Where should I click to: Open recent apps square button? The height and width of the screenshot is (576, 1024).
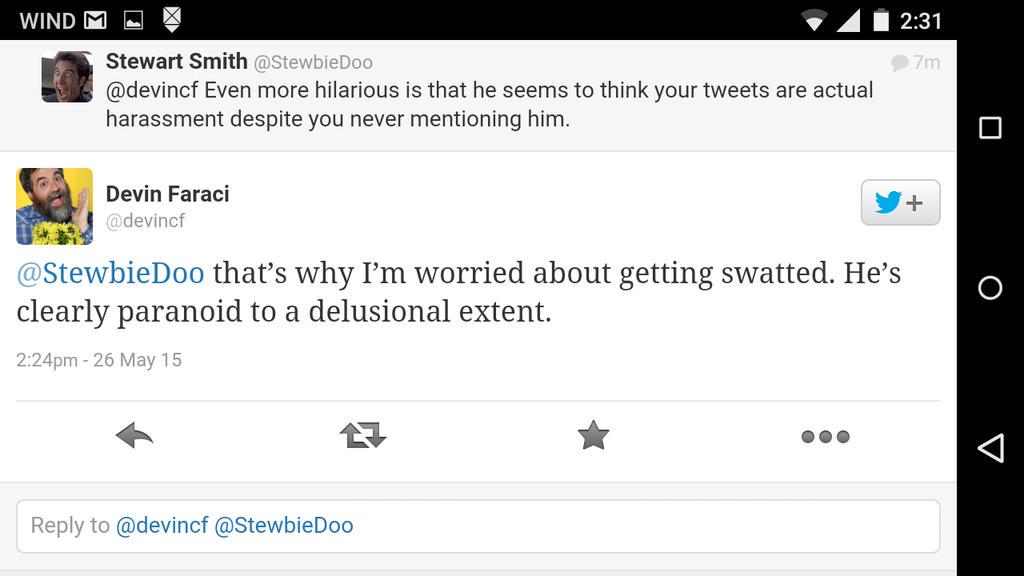[990, 127]
